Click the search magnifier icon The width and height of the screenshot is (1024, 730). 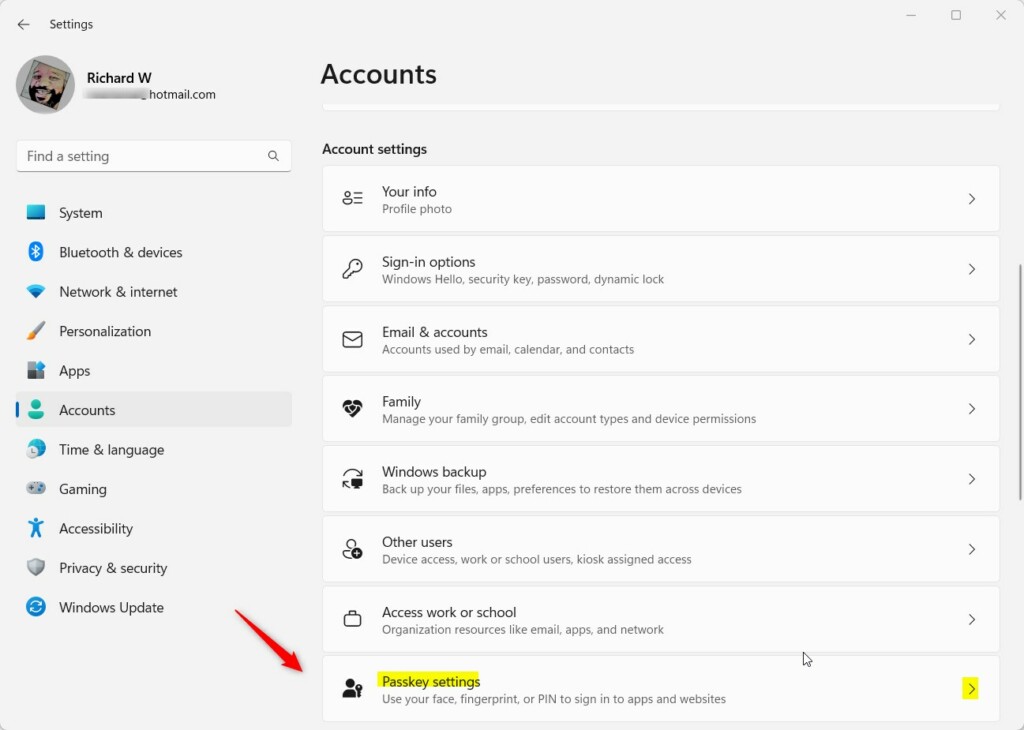[273, 156]
